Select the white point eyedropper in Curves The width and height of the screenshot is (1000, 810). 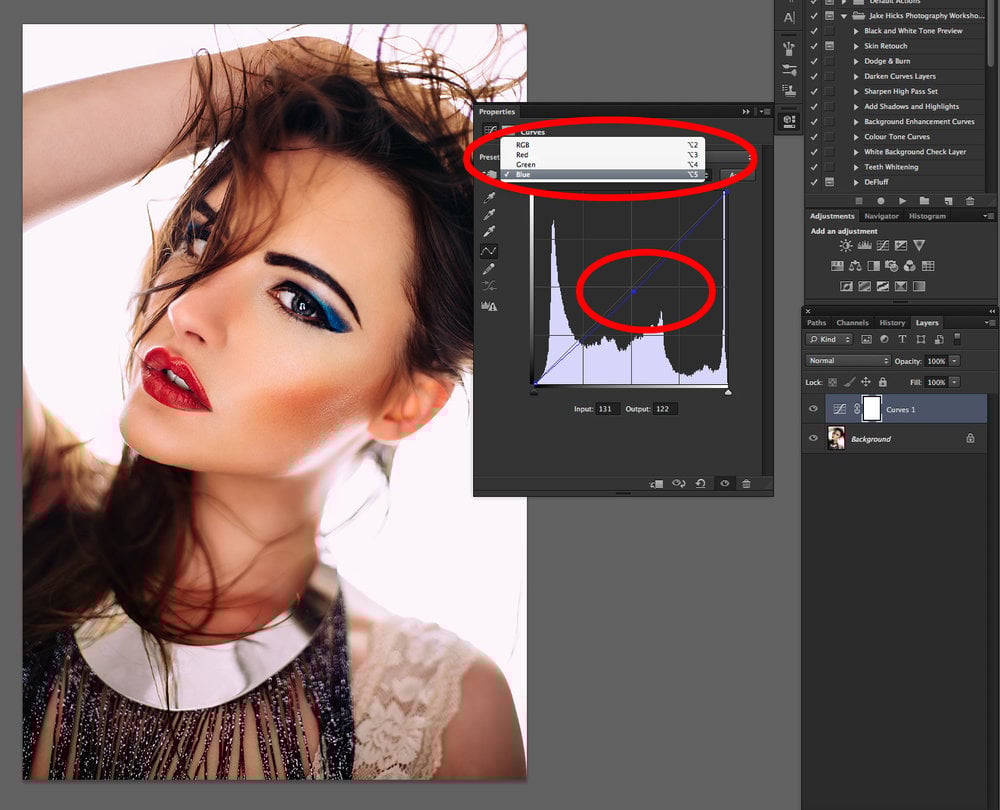489,231
